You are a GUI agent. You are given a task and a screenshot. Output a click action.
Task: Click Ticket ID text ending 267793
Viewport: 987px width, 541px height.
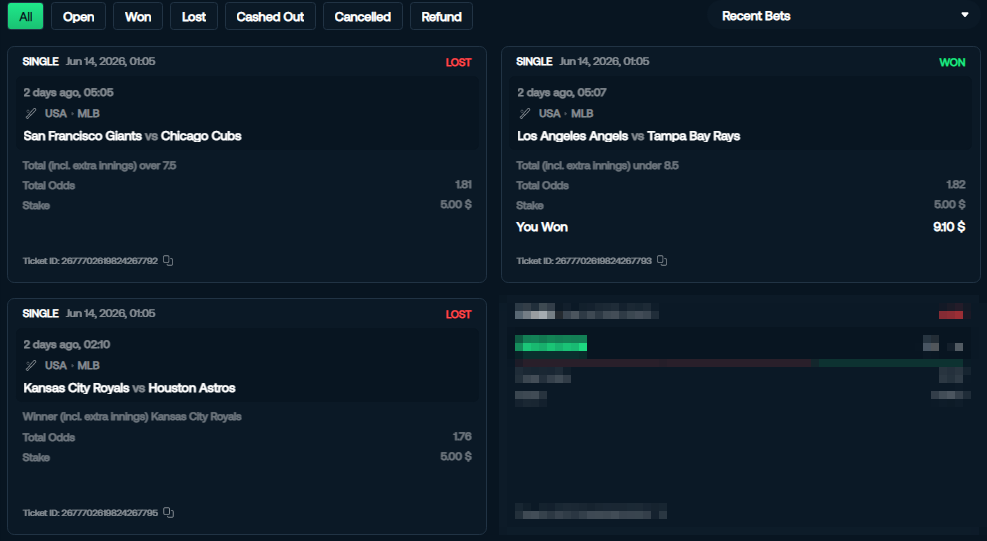click(x=584, y=261)
